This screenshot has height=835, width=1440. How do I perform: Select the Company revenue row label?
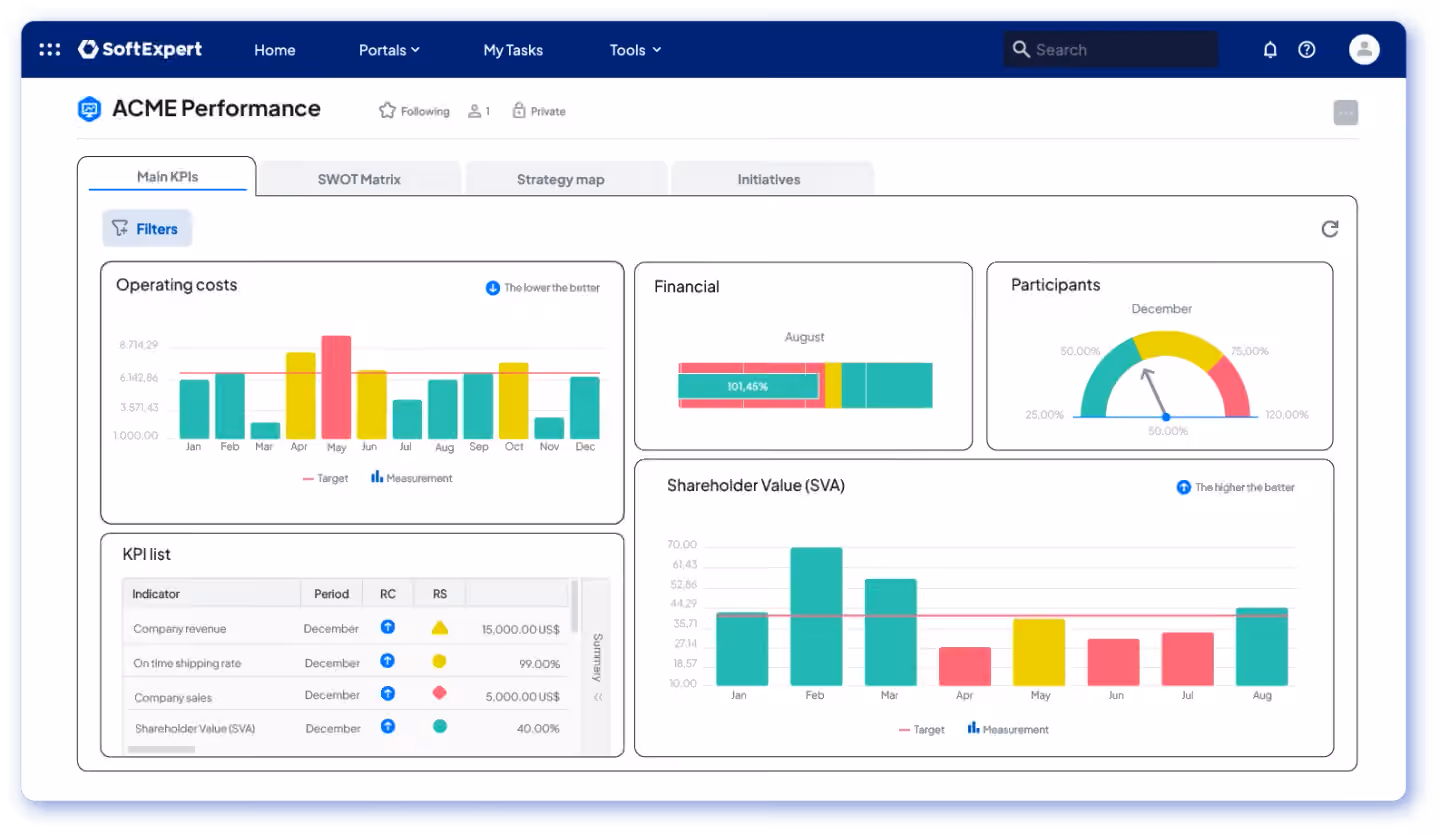click(180, 629)
